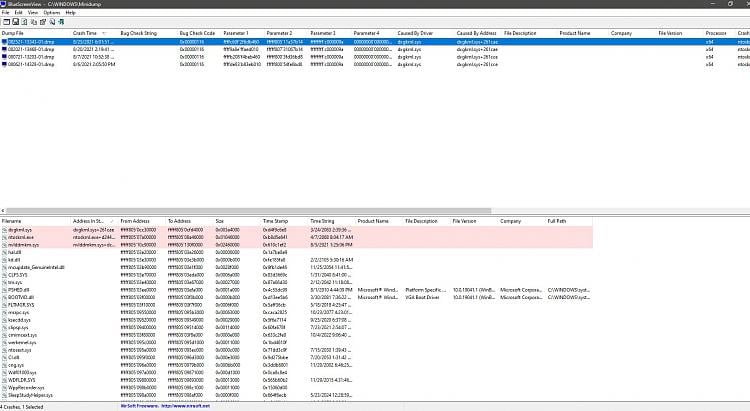Screen dimensions: 750x411
Task: Click the file icon next to hal.dll
Action: 4,252
